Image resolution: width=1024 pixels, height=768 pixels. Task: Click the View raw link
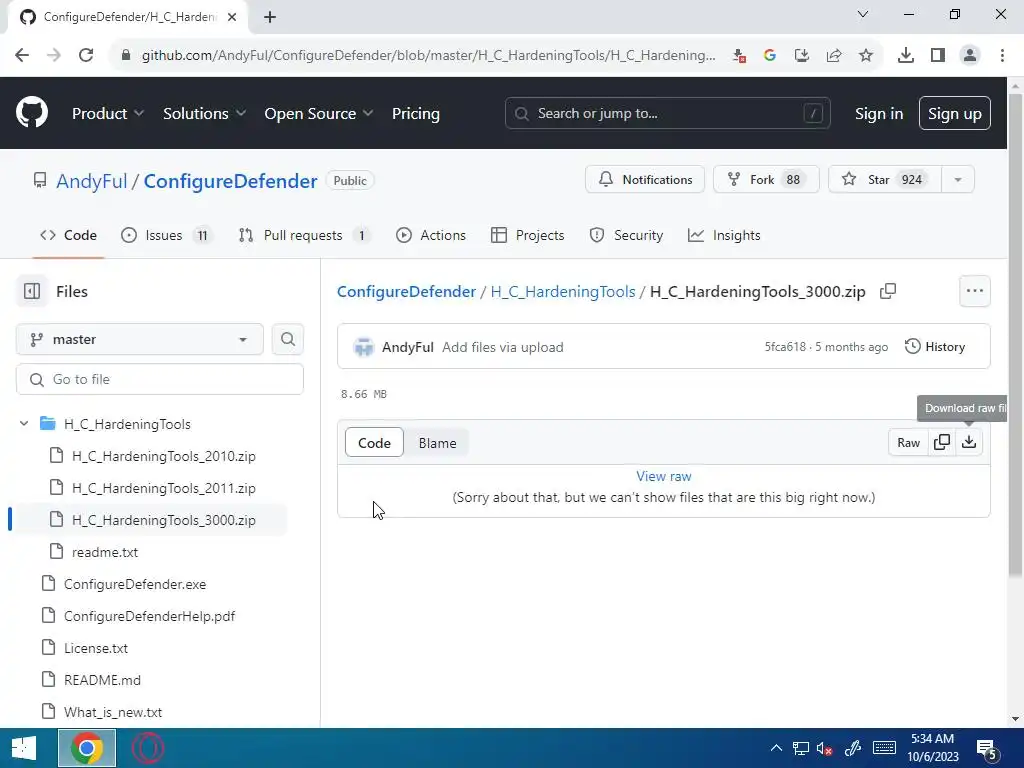click(664, 476)
